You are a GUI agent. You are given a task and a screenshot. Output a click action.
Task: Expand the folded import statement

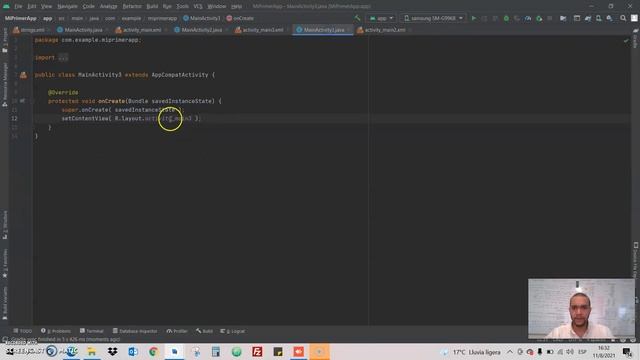pos(63,58)
